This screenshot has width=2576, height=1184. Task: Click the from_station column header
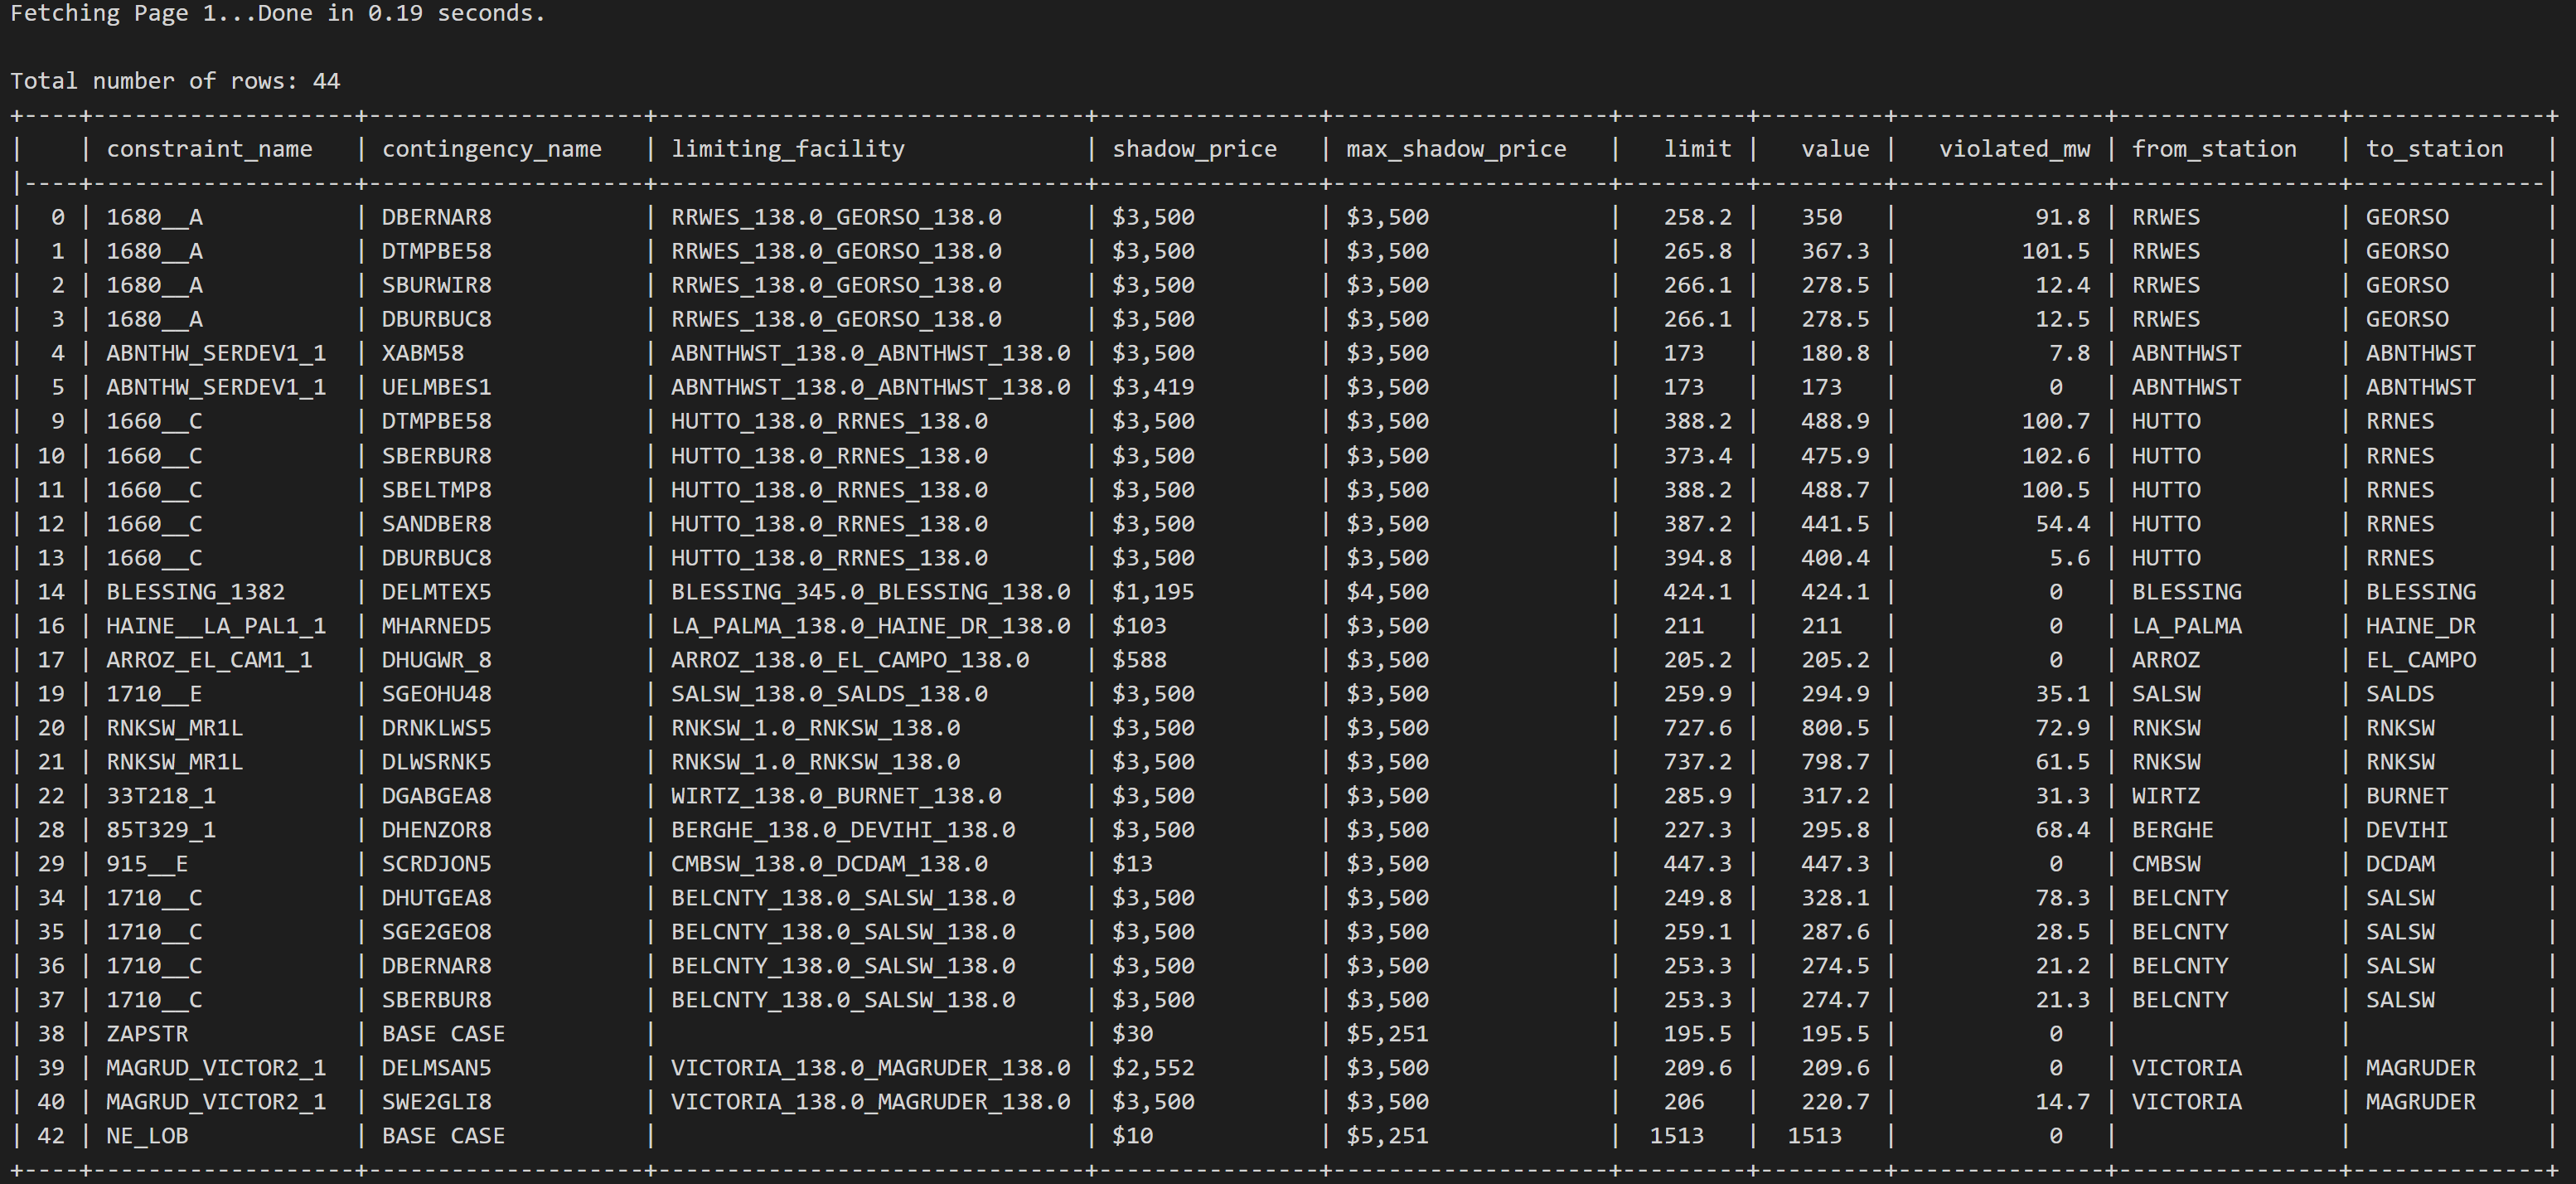coord(2213,149)
